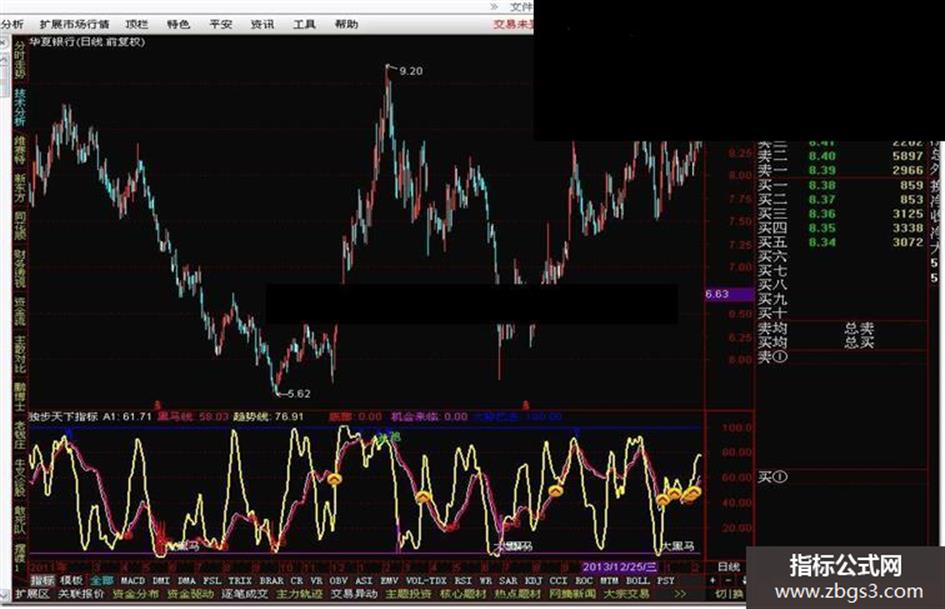Select the 新东方 sidebar tab
The width and height of the screenshot is (945, 609).
(x=20, y=188)
